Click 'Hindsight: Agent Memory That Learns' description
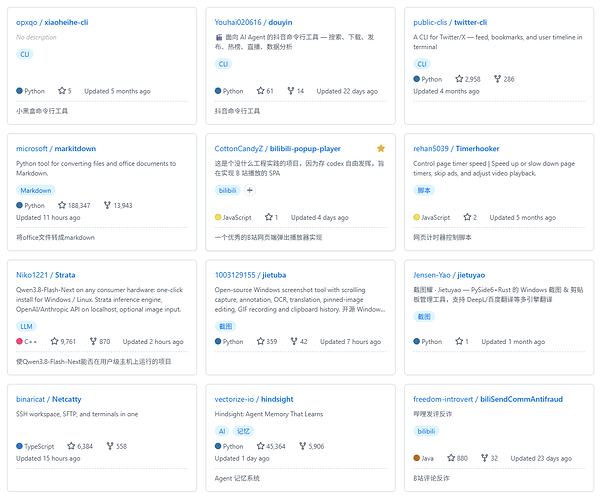The height and width of the screenshot is (499, 612). [x=269, y=414]
